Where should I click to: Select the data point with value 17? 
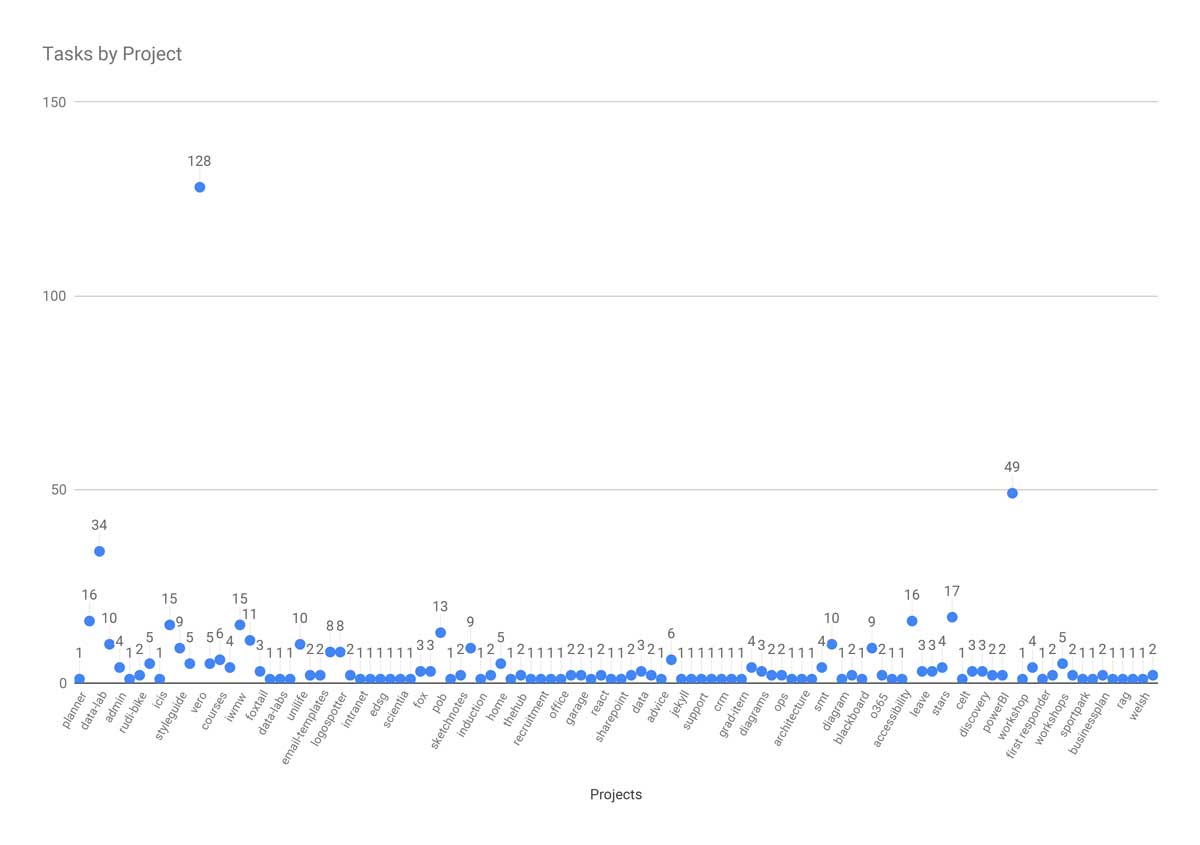(x=952, y=617)
